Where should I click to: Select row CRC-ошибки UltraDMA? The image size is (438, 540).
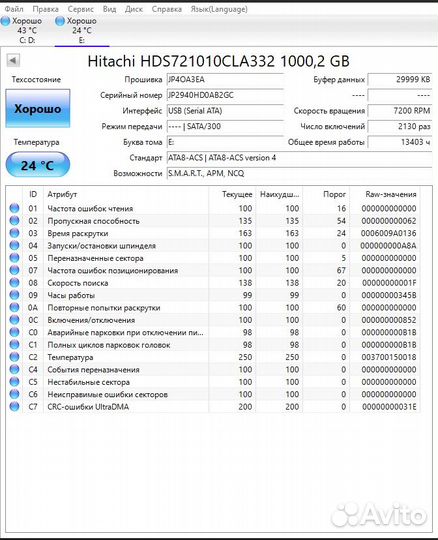213,407
